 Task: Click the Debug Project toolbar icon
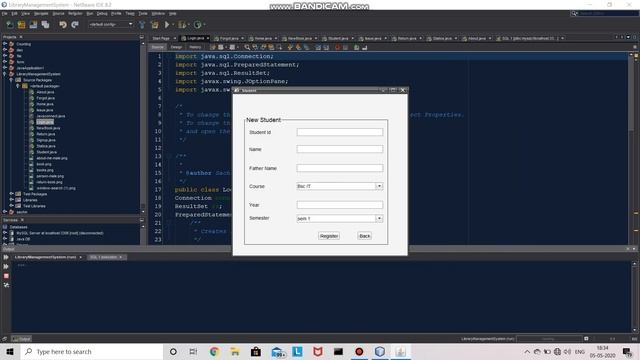(182, 24)
